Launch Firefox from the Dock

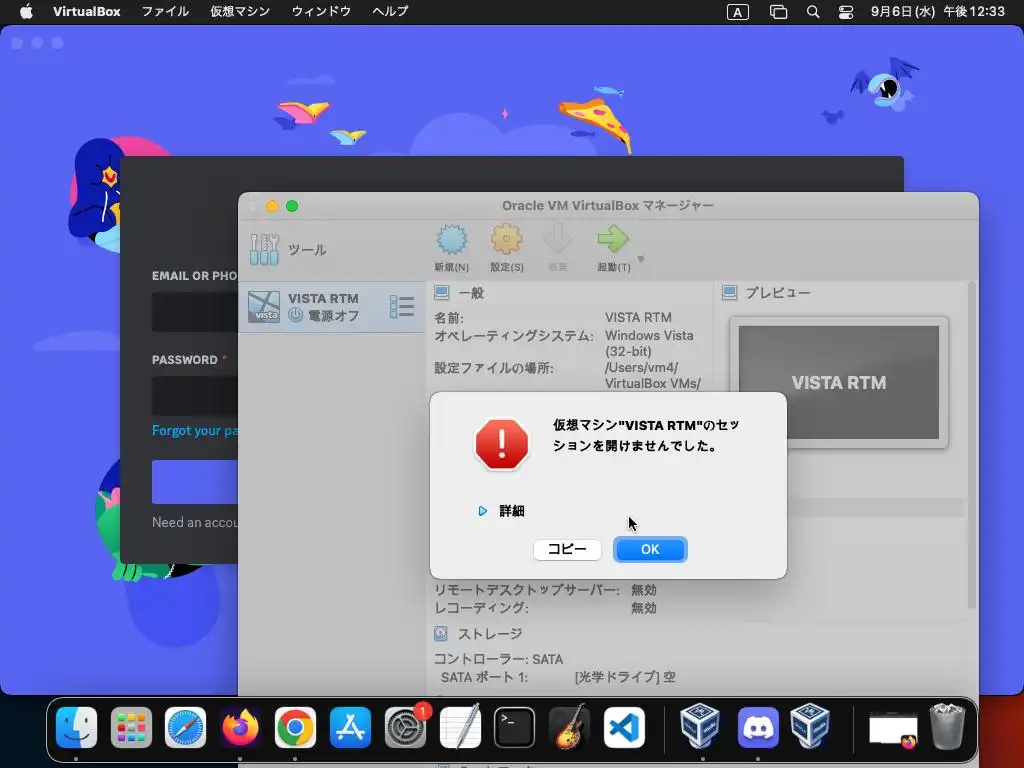(240, 727)
